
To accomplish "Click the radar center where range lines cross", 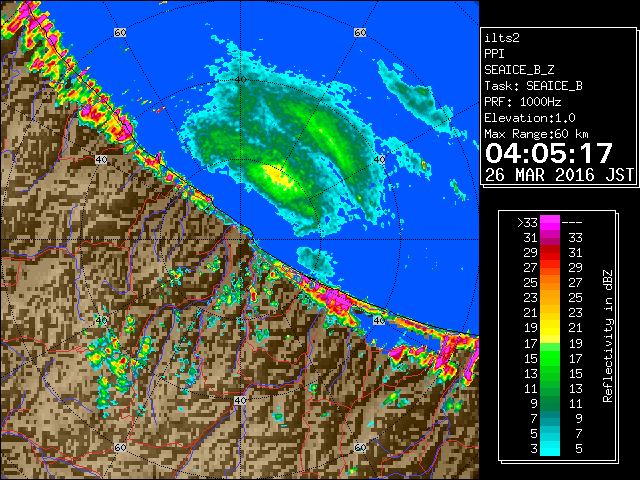I will (240, 240).
